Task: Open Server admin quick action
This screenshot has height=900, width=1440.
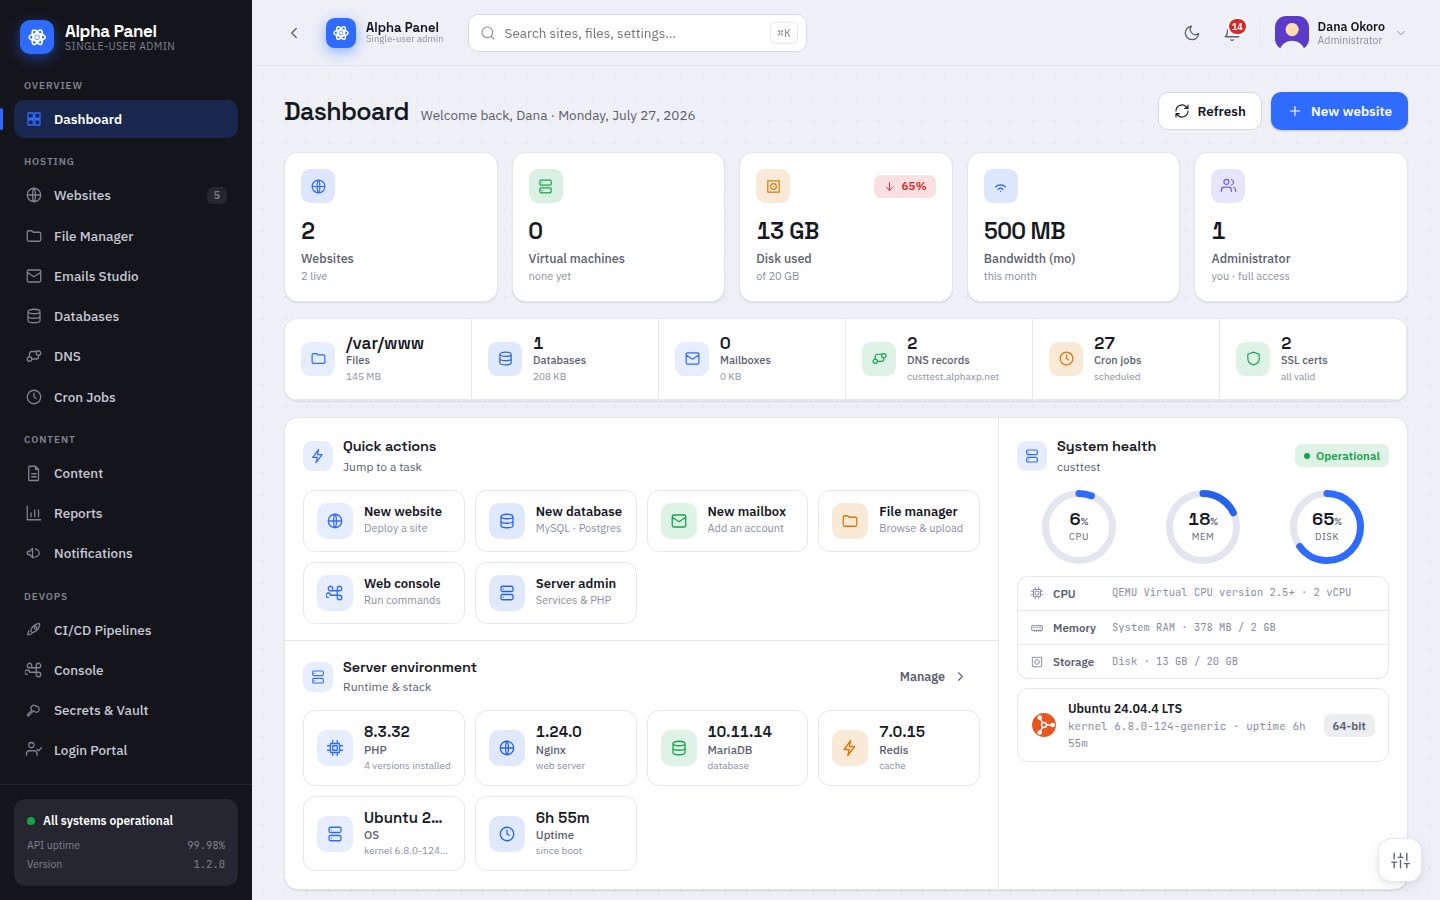Action: [556, 593]
